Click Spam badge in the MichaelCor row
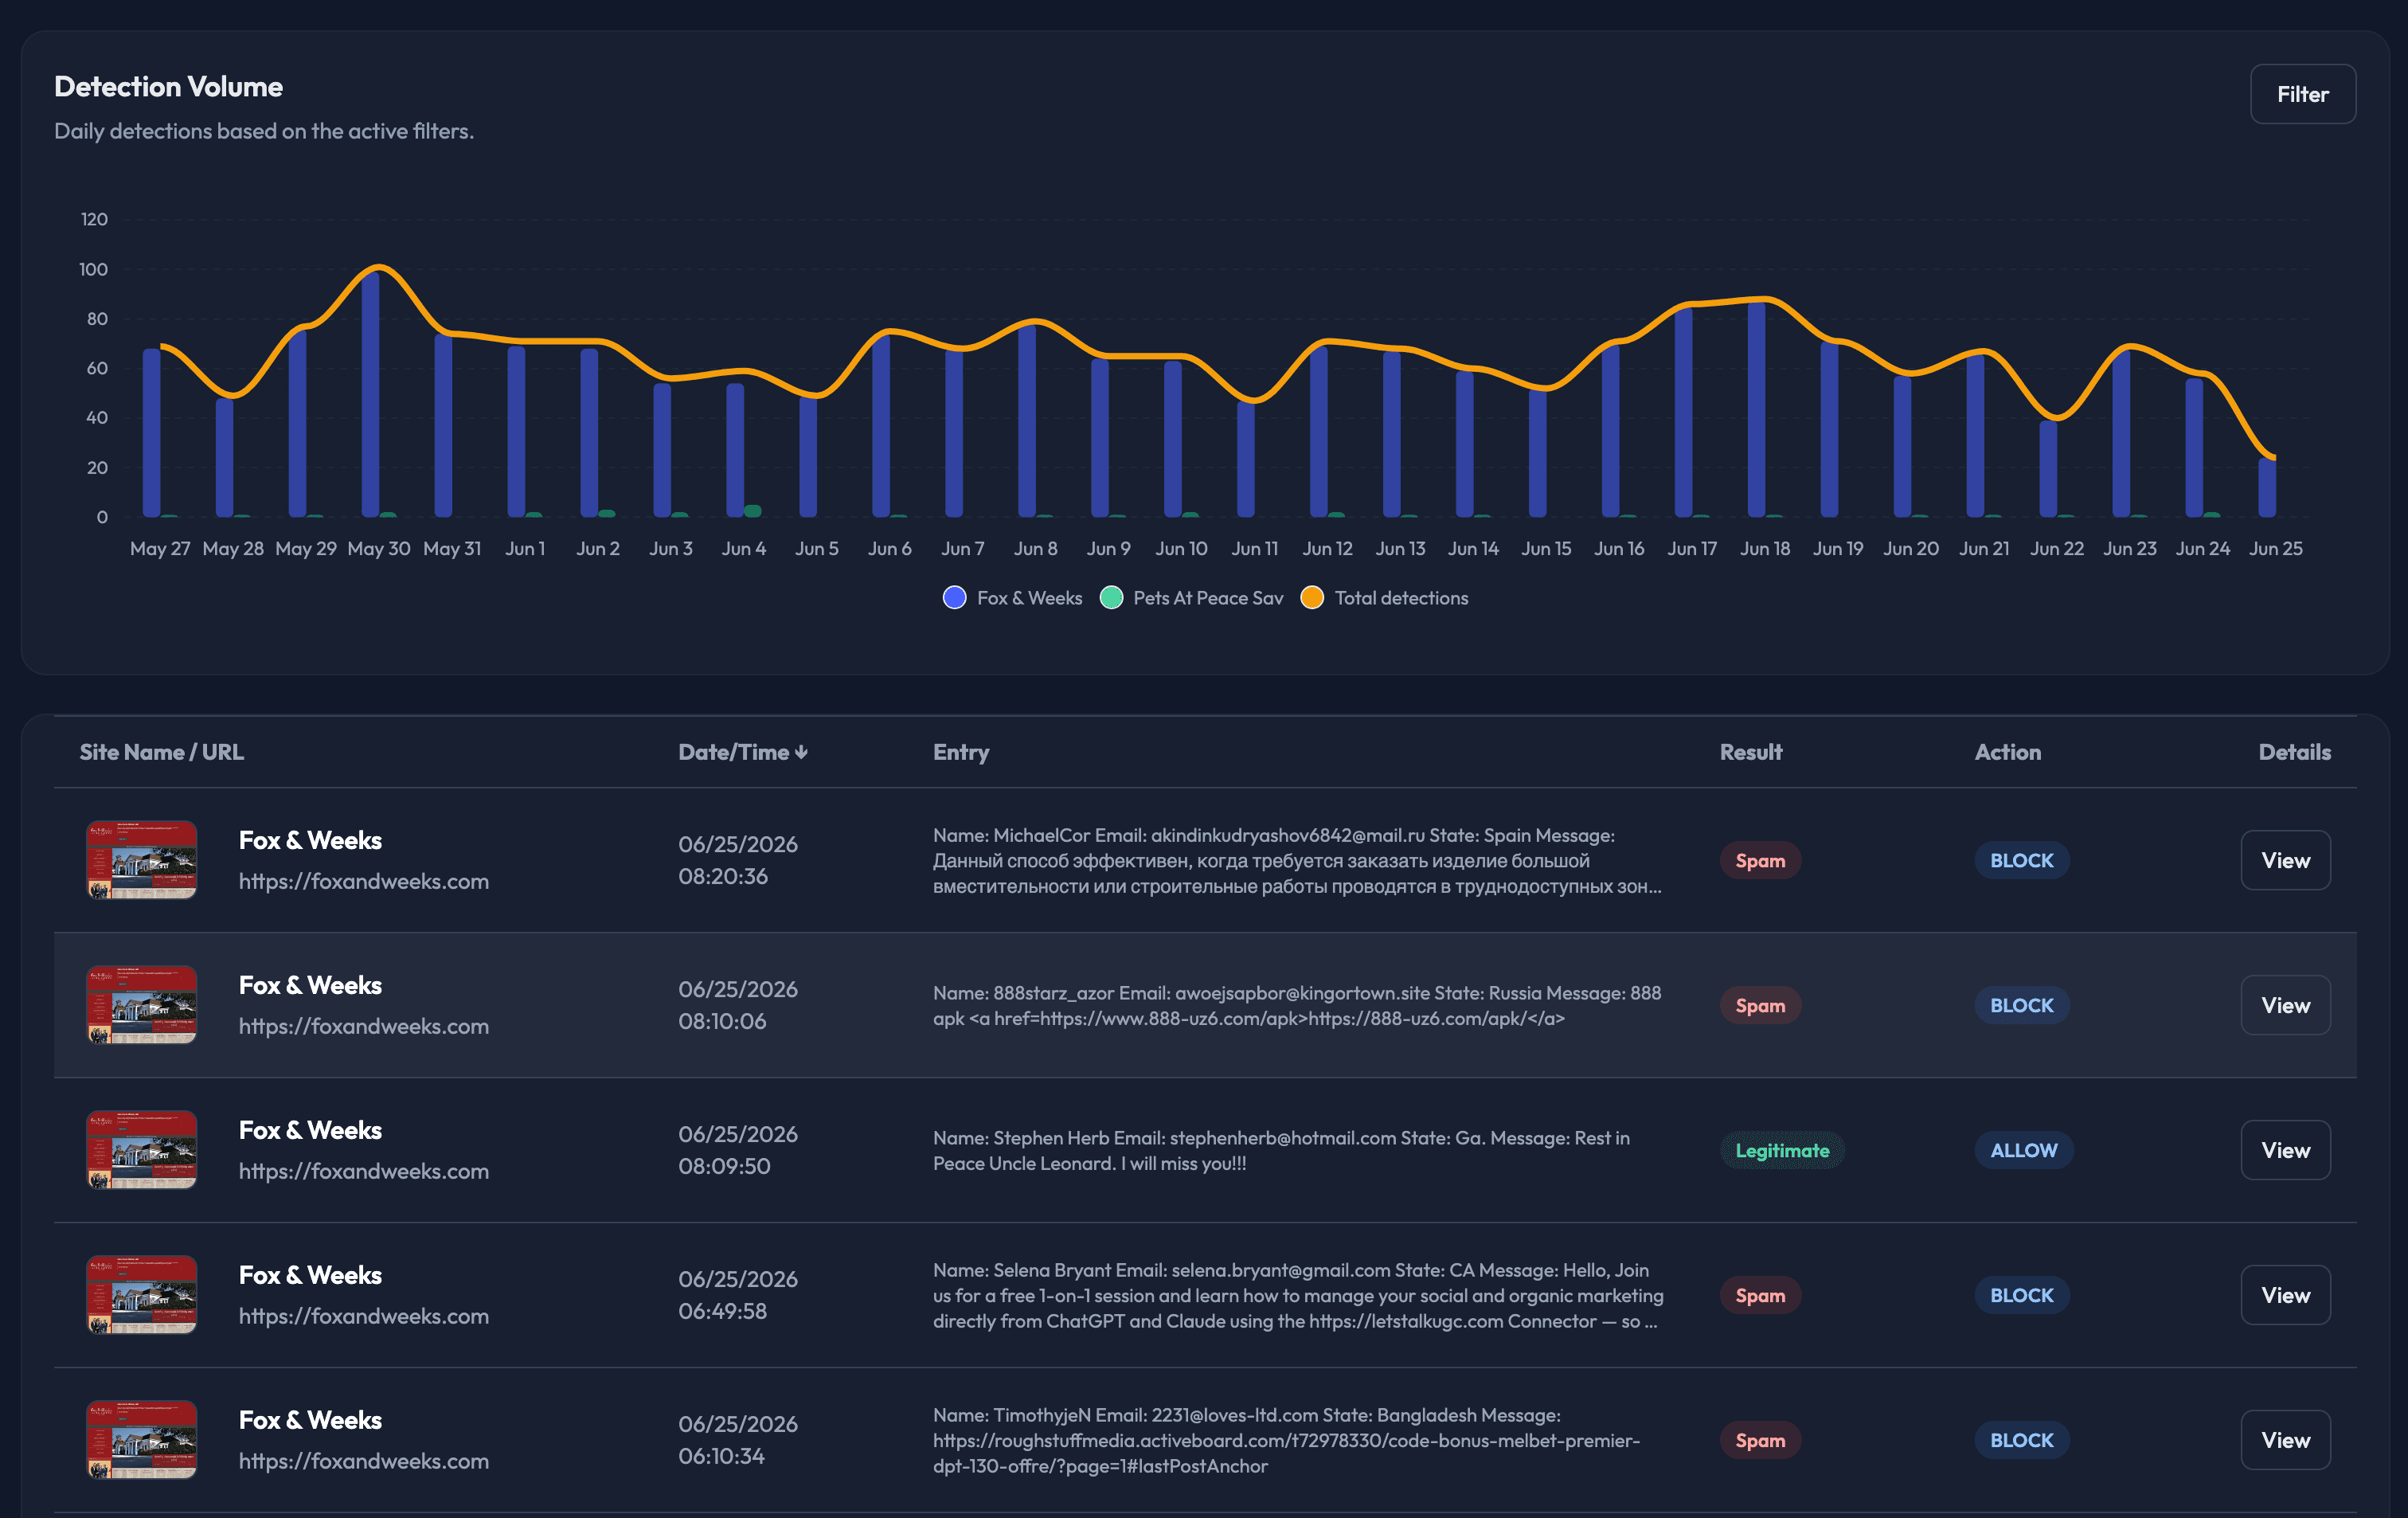The image size is (2408, 1518). [x=1760, y=860]
